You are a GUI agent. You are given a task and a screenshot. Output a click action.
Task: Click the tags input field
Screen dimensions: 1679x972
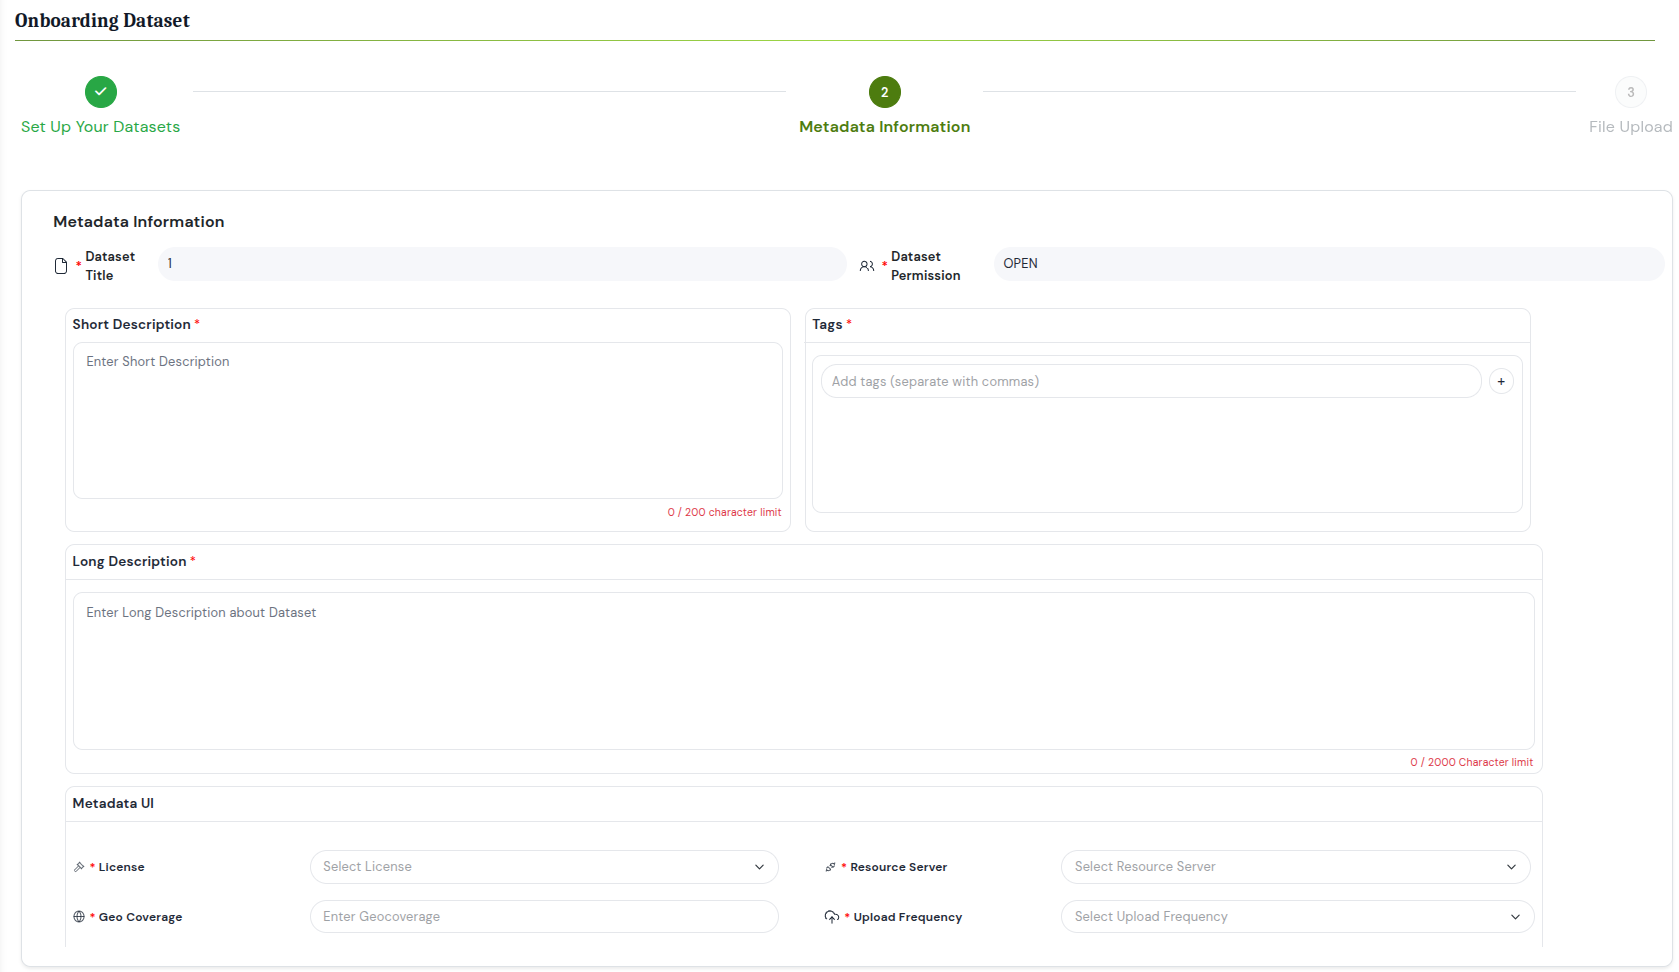pyautogui.click(x=1150, y=381)
